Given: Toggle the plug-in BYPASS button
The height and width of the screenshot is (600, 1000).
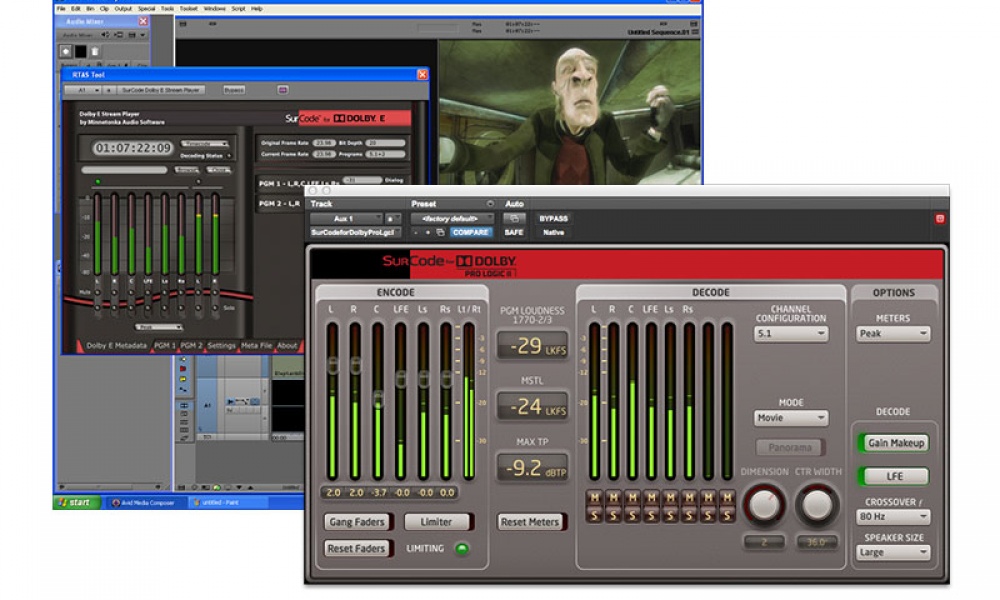Looking at the screenshot, I should pyautogui.click(x=553, y=218).
